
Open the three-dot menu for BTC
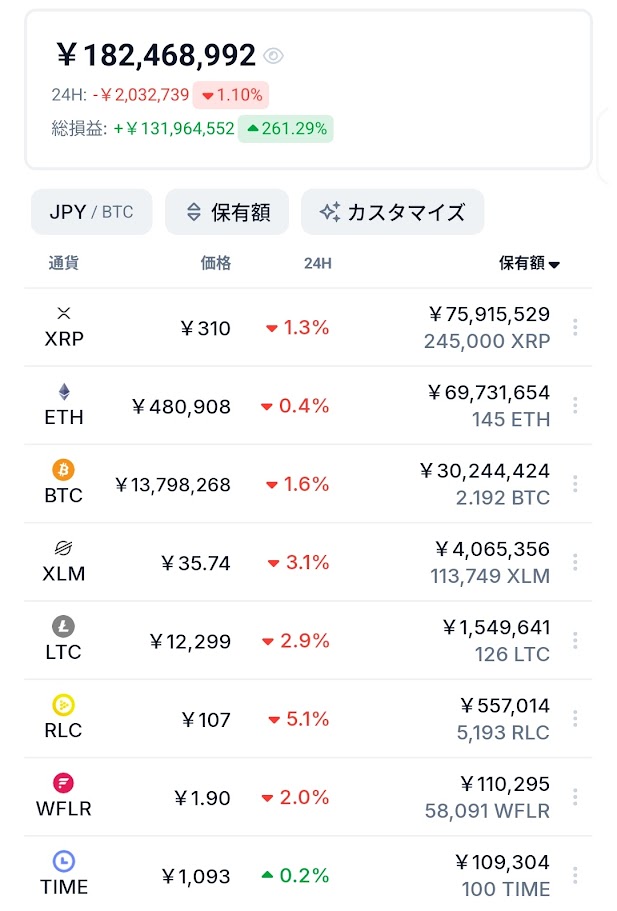pyautogui.click(x=575, y=484)
